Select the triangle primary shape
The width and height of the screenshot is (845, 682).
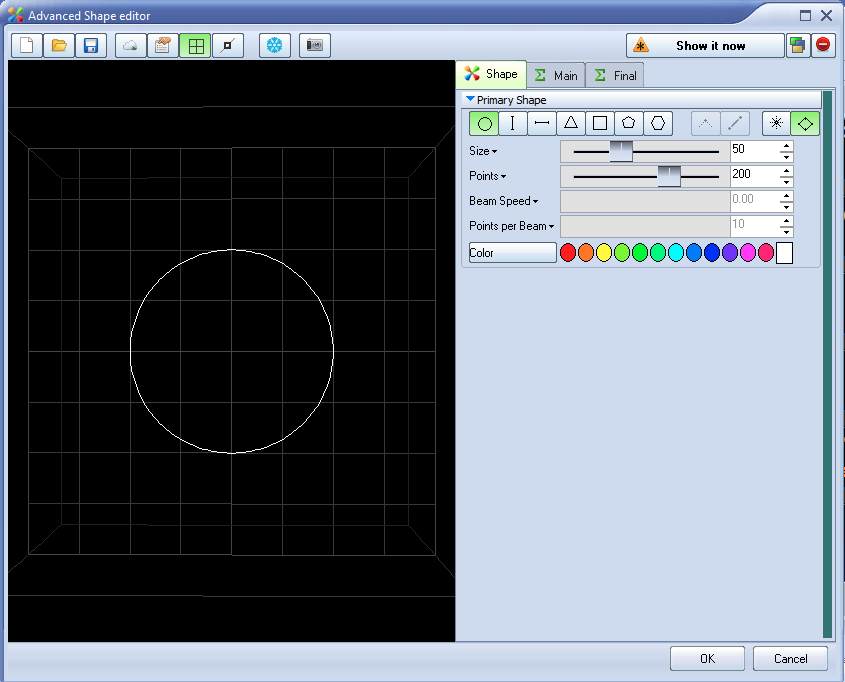pos(570,123)
